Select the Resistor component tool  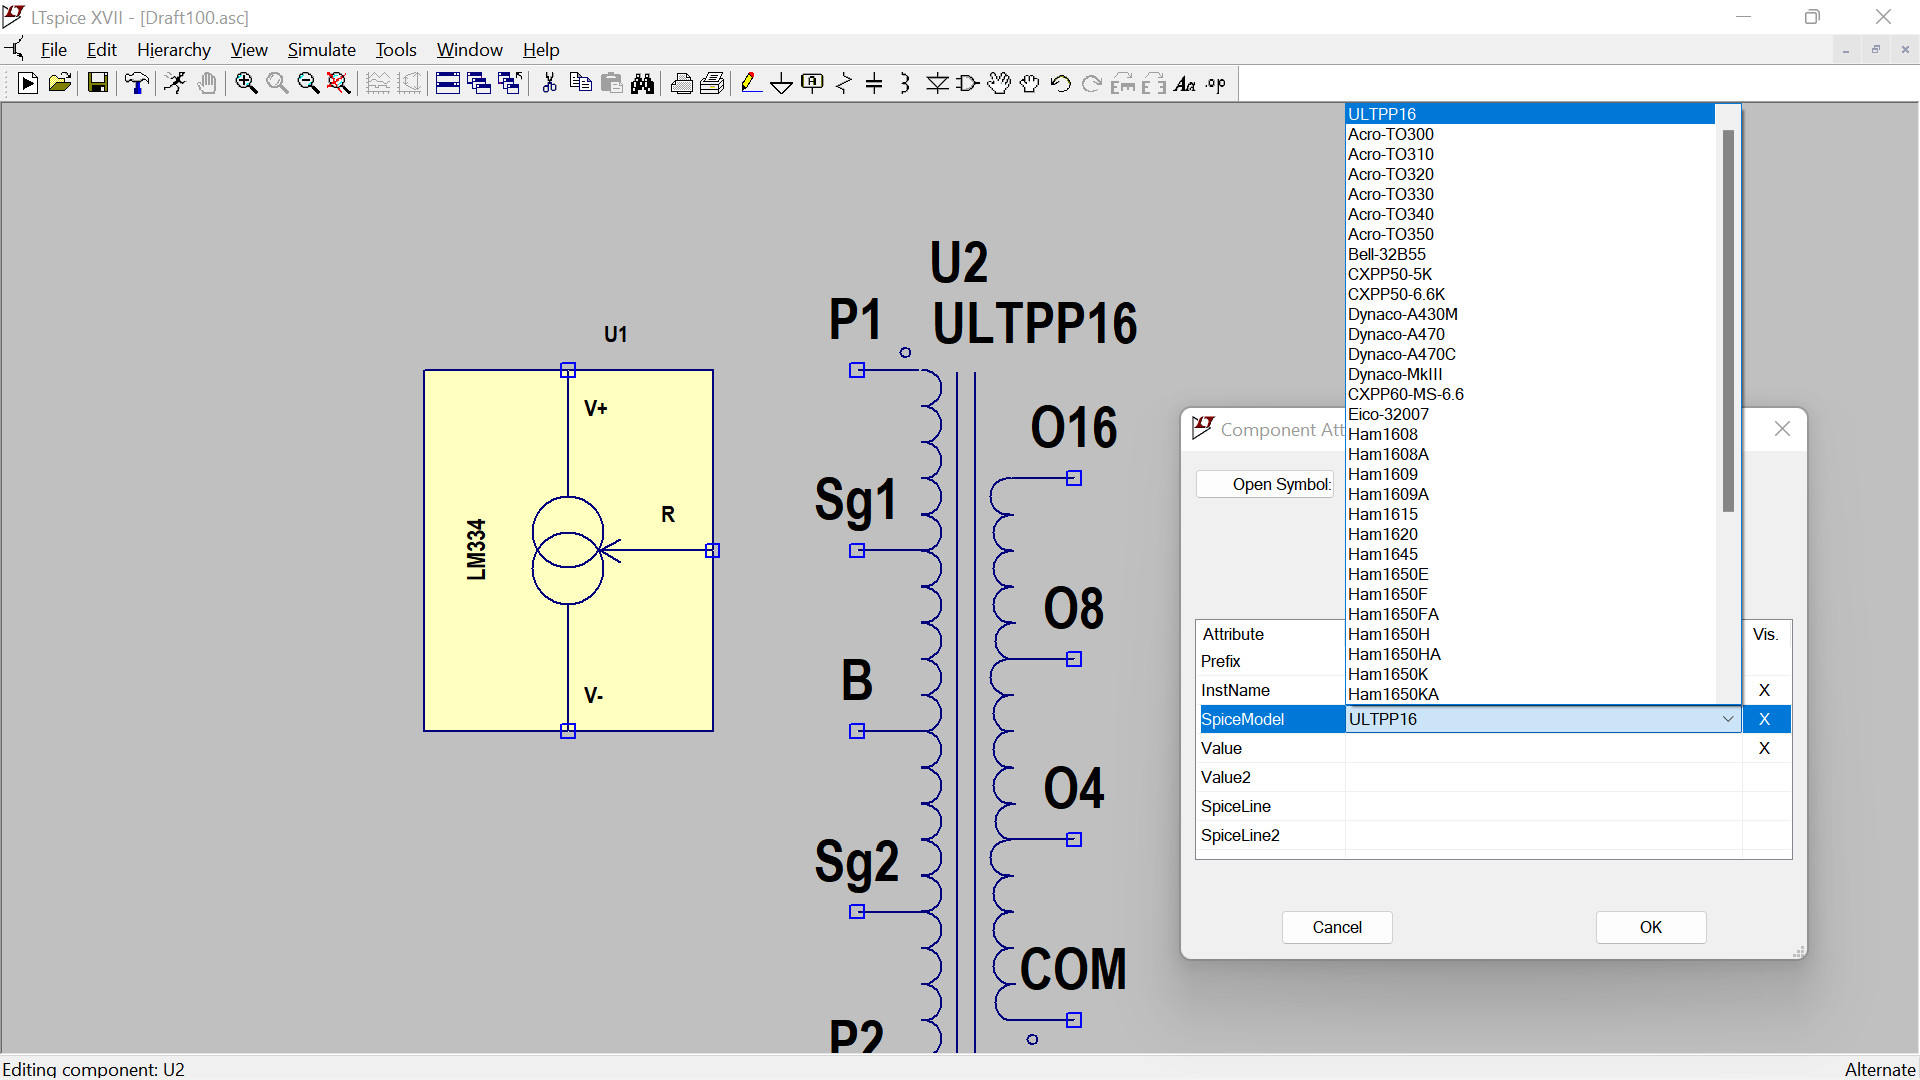coord(844,84)
